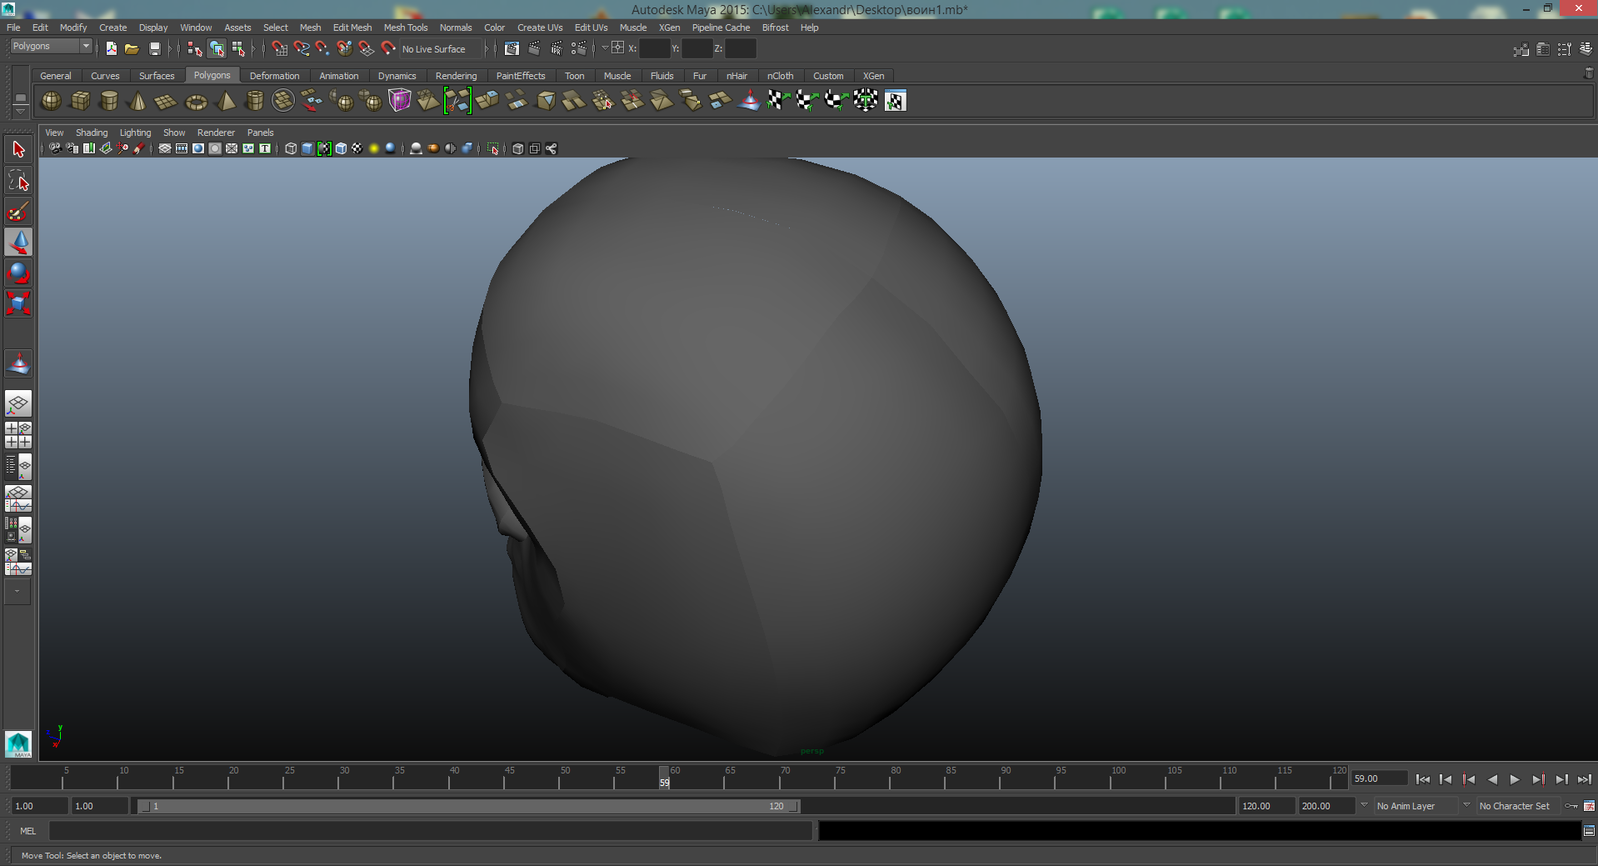The image size is (1598, 866).
Task: Open Render Settings clapper icon
Action: 579,48
